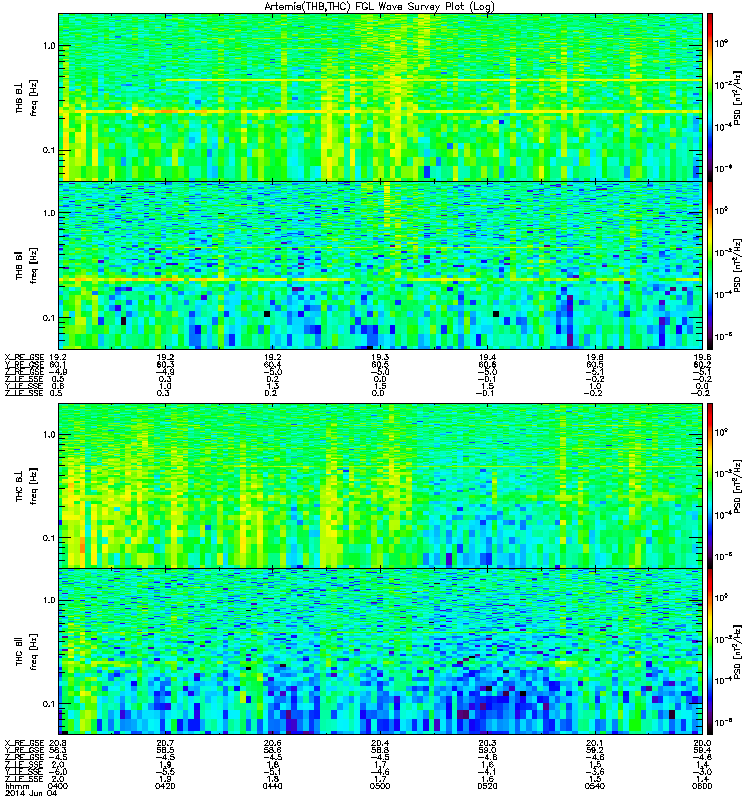
Task: Click the 1.0 frequency tick of THC B∥ panel
Action: tap(49, 600)
